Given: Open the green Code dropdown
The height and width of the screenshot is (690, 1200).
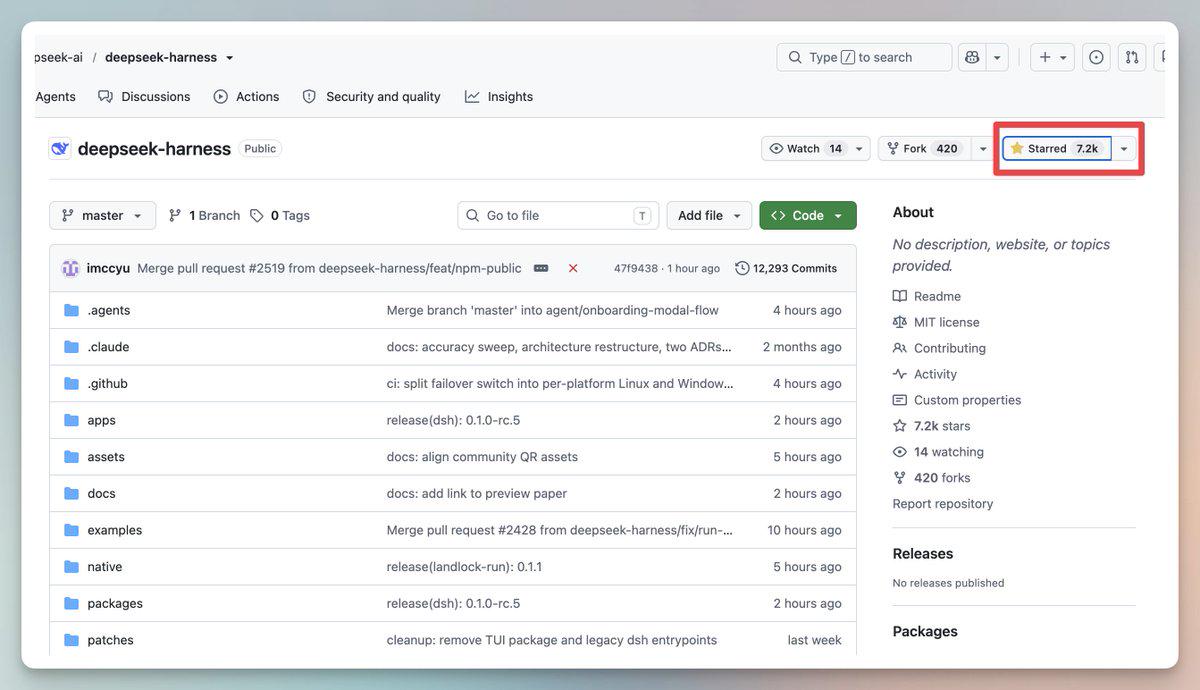Looking at the screenshot, I should [808, 215].
